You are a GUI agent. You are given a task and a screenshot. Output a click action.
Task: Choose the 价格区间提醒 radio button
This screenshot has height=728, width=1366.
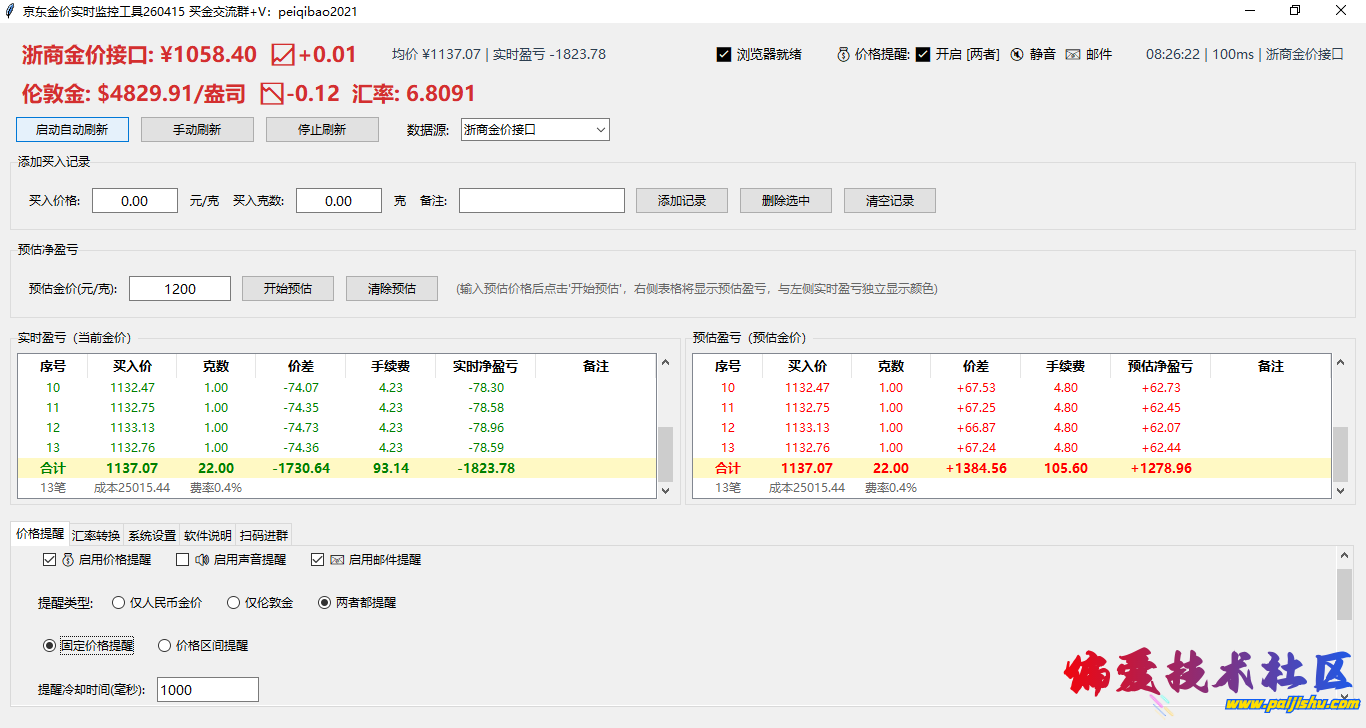[165, 646]
